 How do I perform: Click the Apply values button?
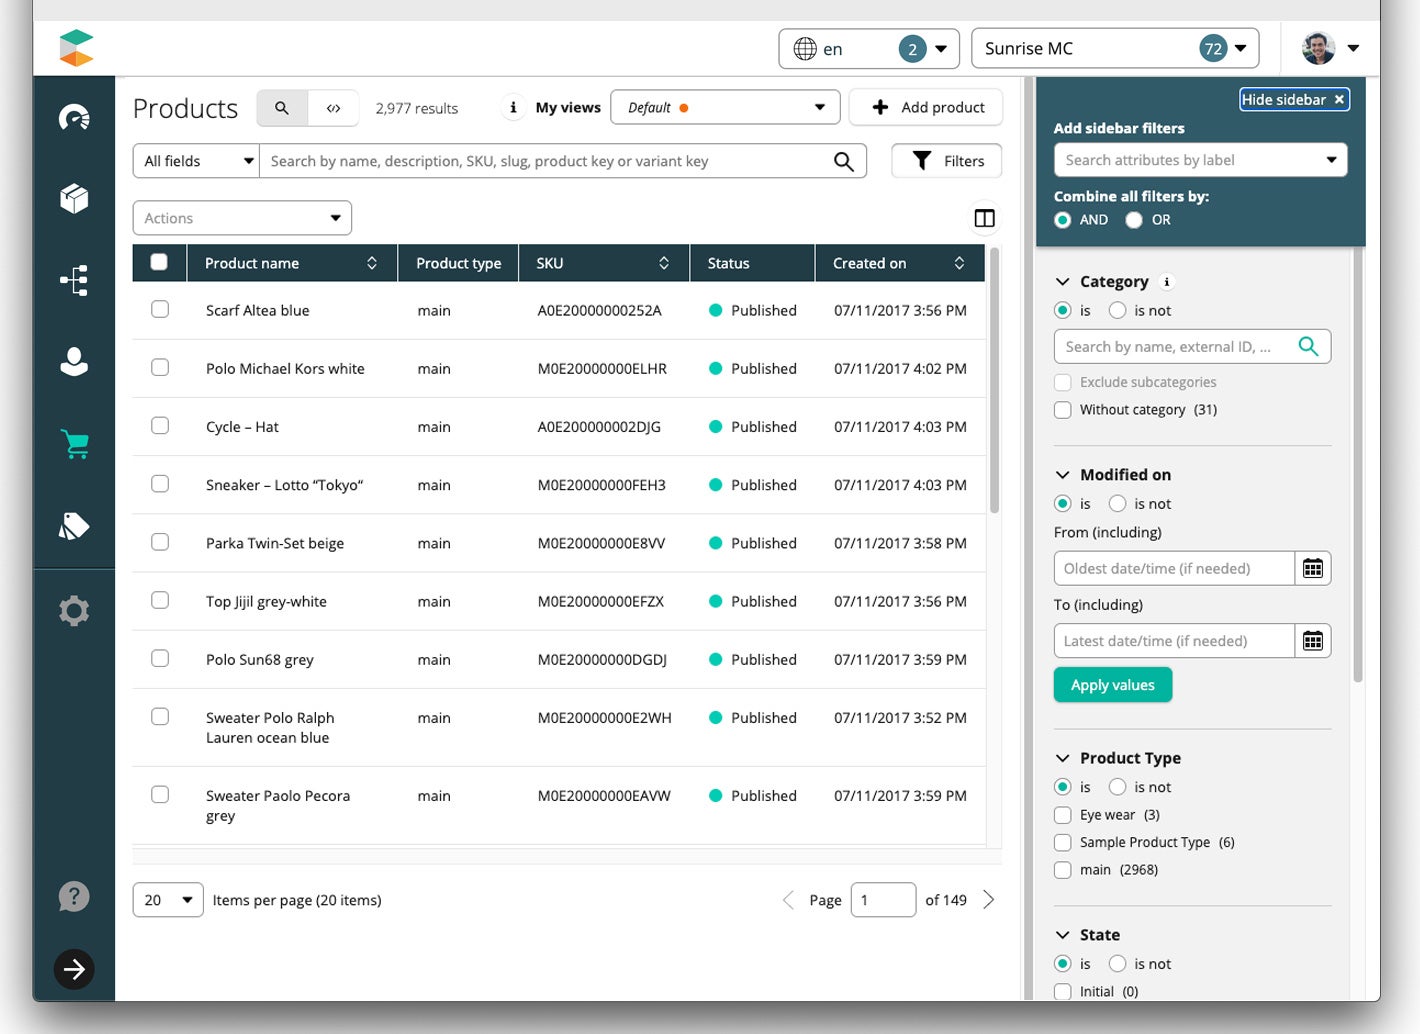click(x=1112, y=685)
